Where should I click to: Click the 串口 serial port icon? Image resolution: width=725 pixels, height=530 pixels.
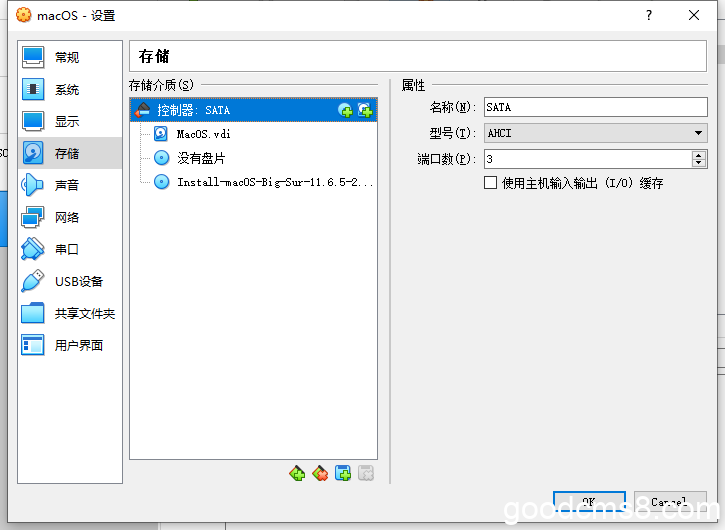(33, 249)
